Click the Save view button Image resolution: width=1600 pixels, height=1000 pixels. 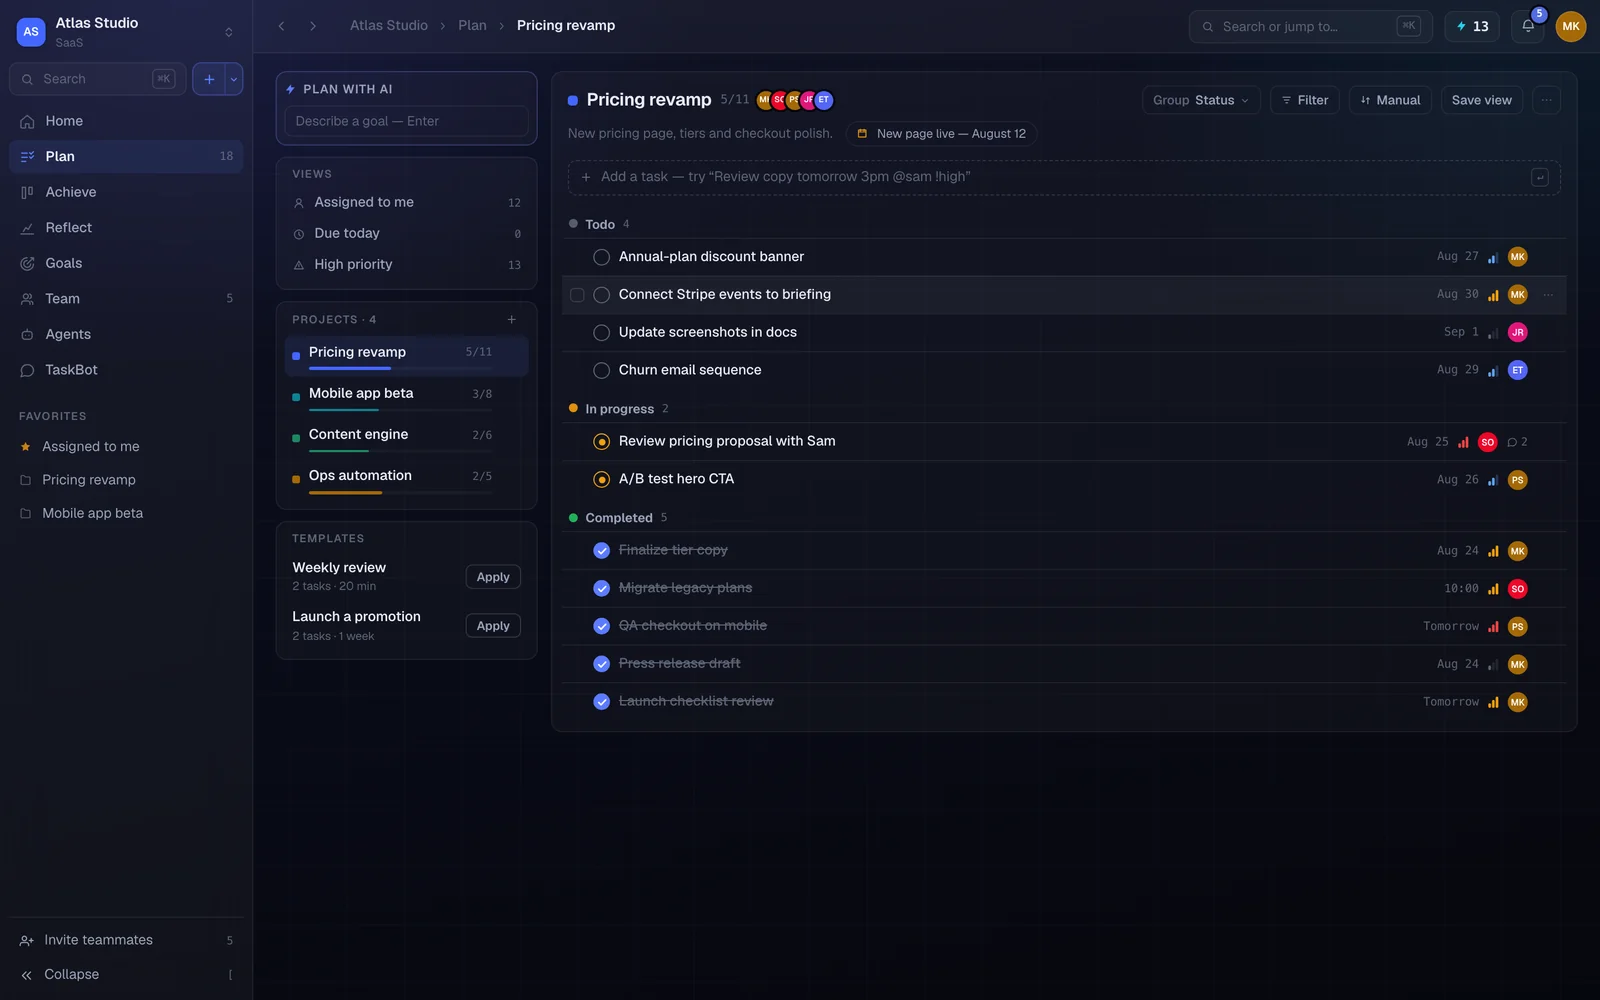pyautogui.click(x=1482, y=100)
